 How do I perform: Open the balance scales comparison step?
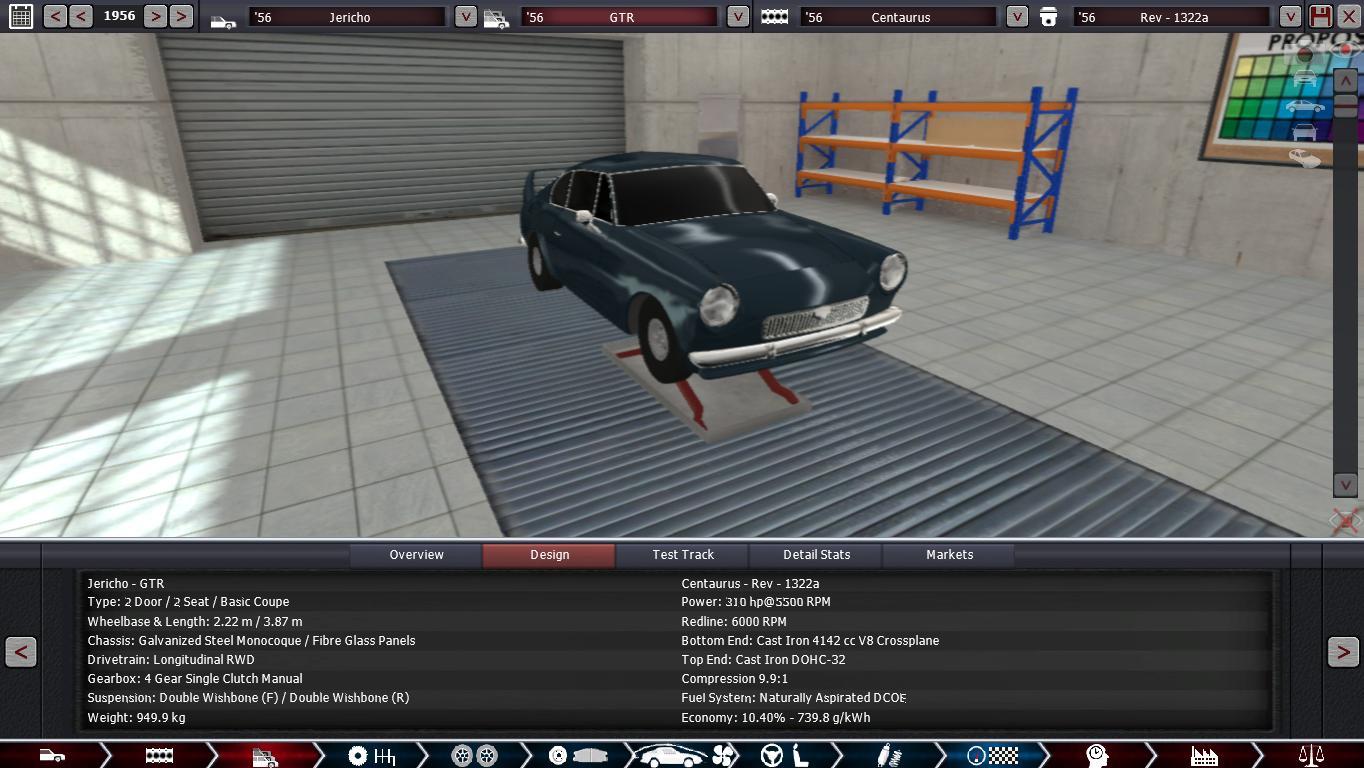point(1310,755)
